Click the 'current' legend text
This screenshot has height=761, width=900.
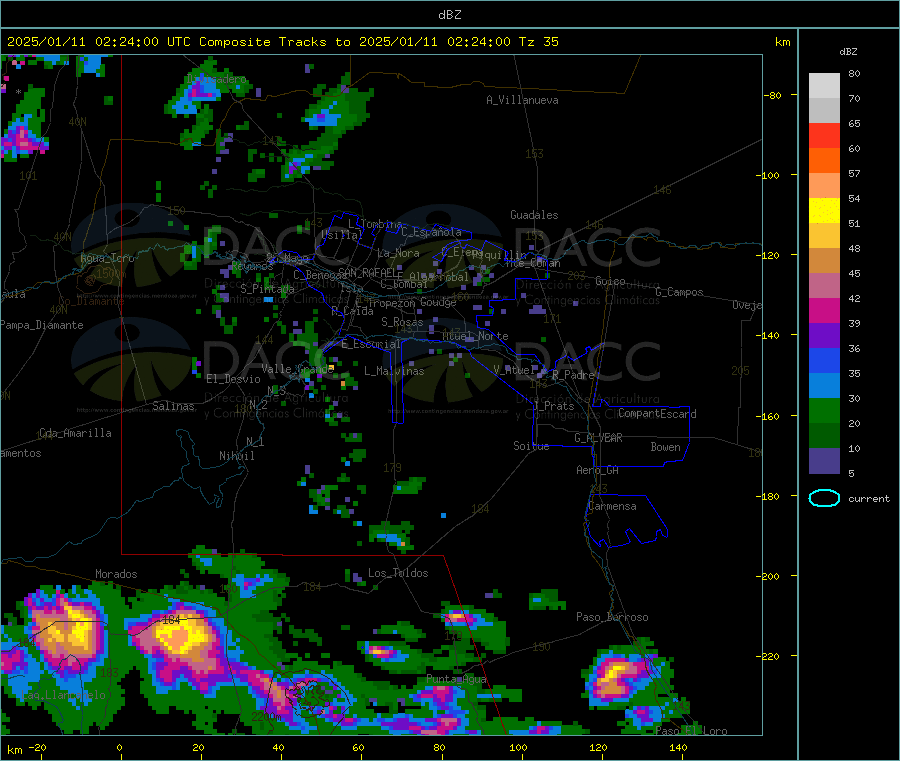point(869,499)
